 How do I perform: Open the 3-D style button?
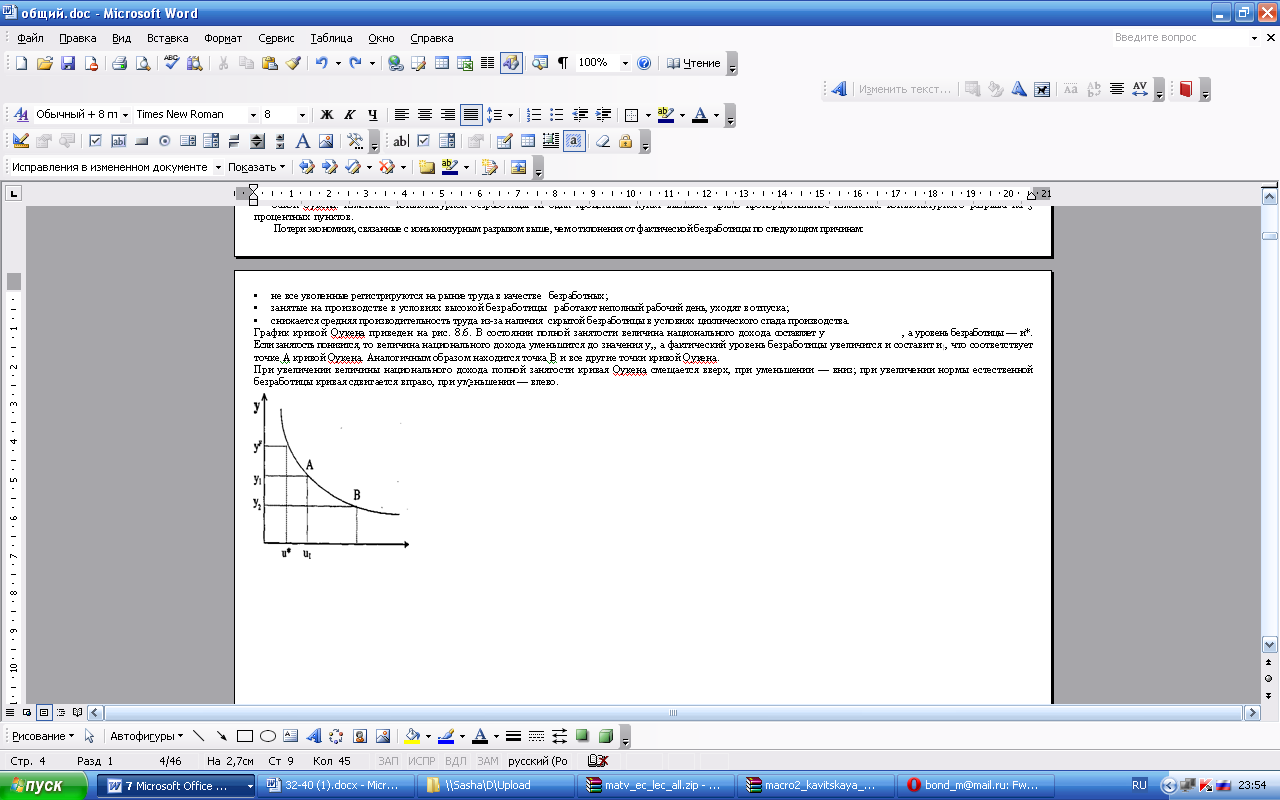pos(605,736)
